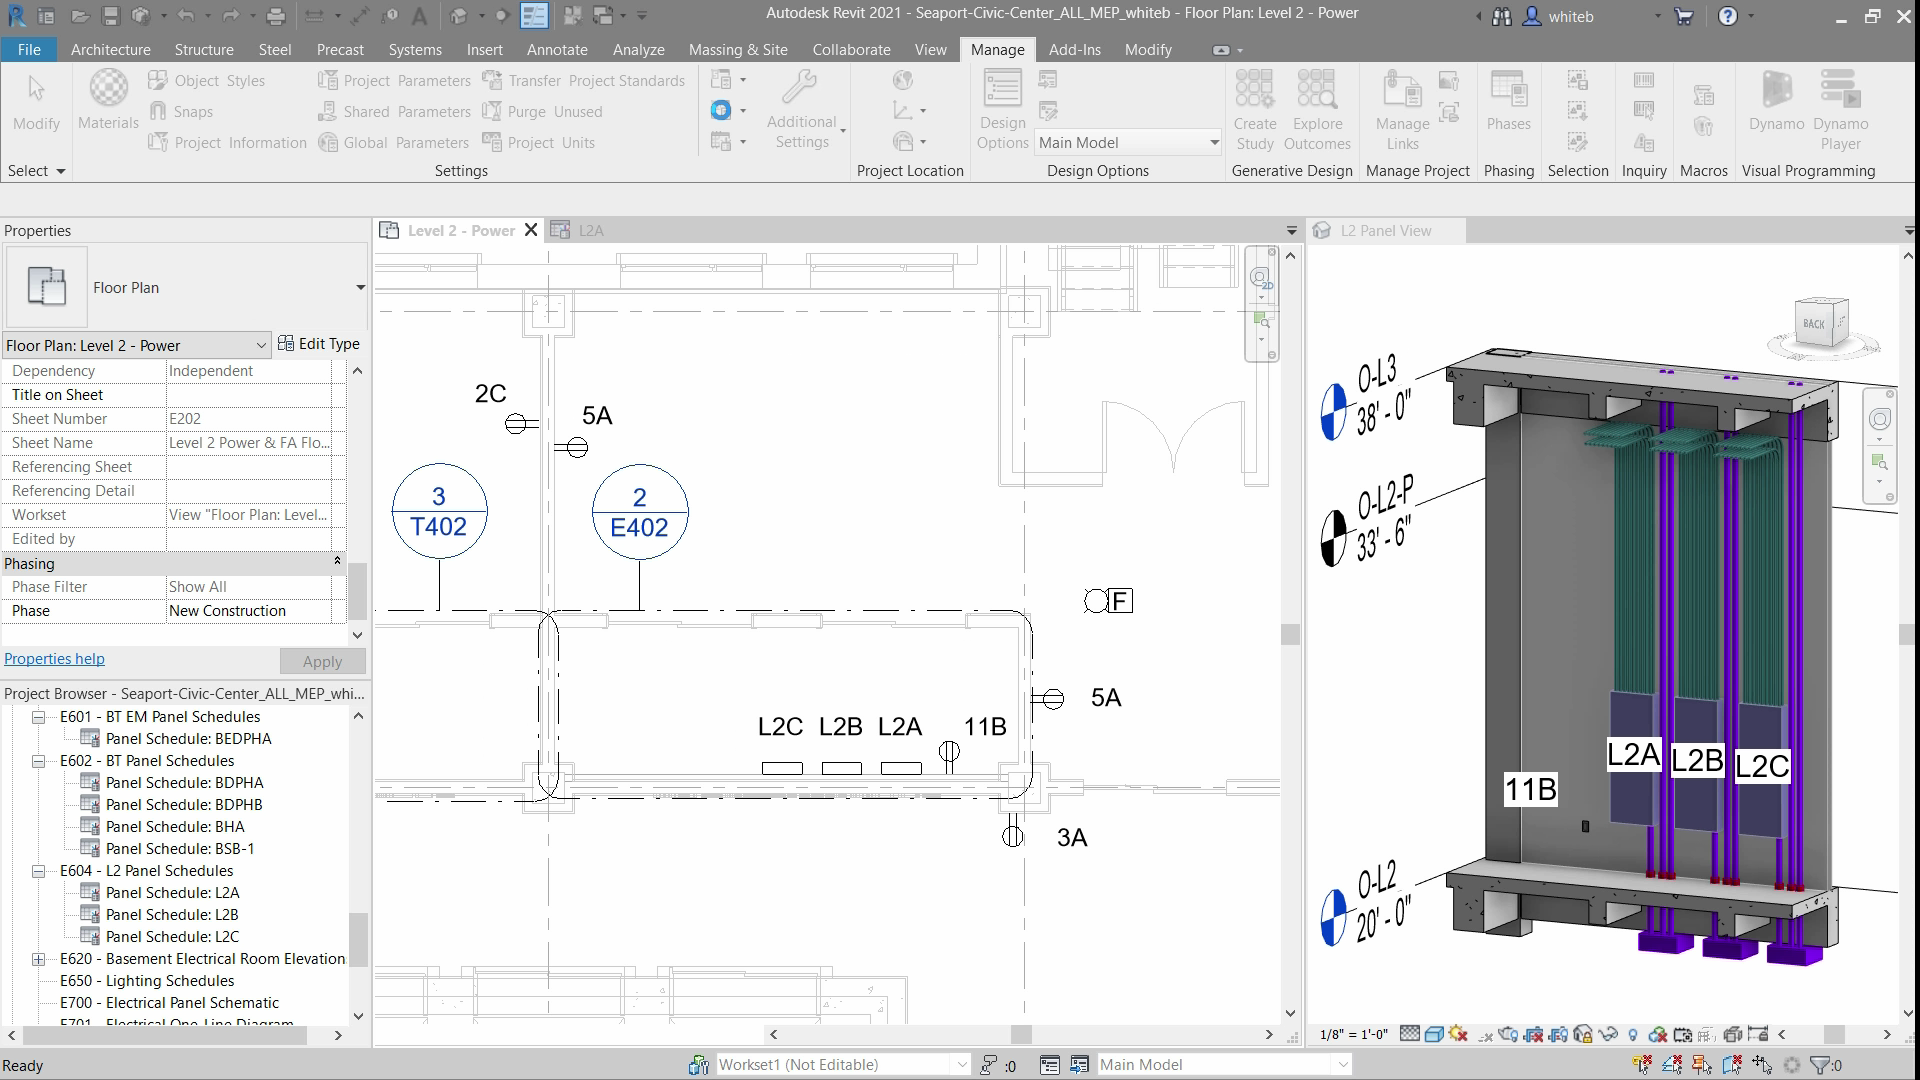
Task: Toggle Select Links status bar icon
Action: [x=1642, y=1065]
